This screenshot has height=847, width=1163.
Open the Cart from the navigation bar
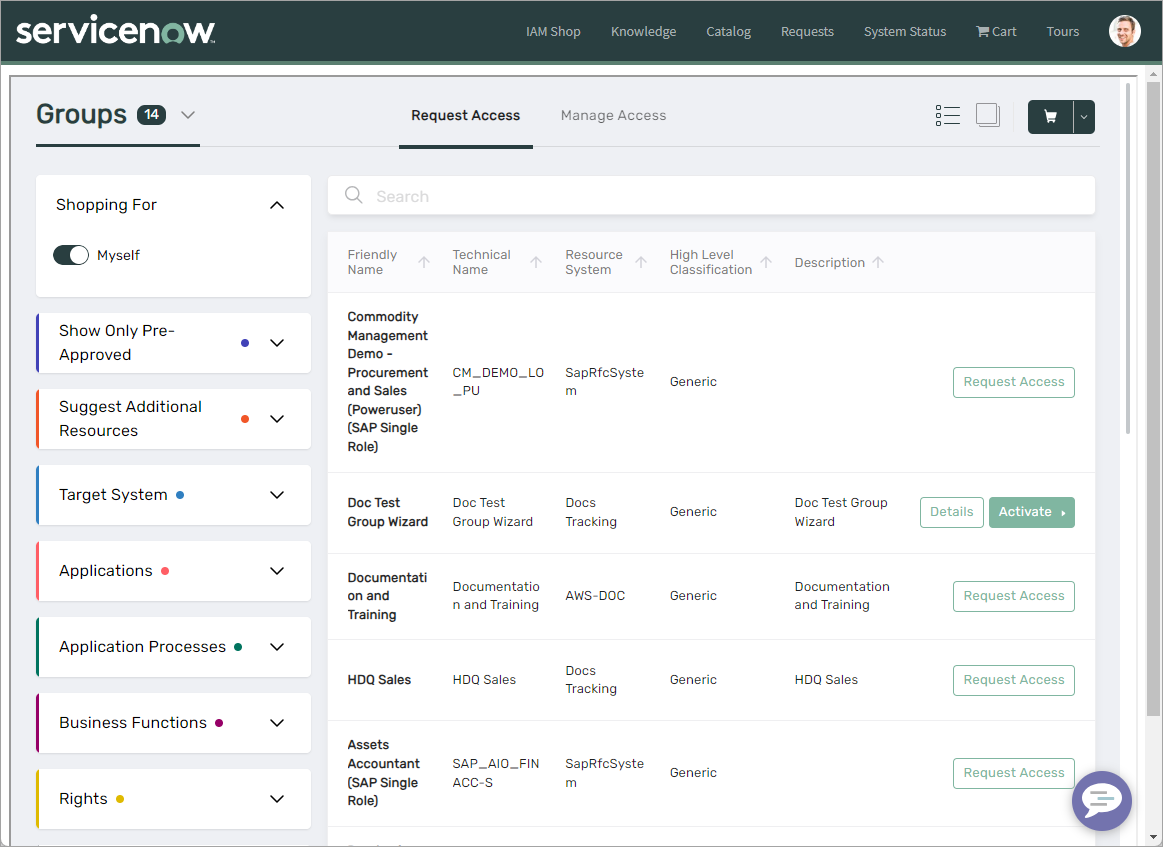[x=996, y=31]
